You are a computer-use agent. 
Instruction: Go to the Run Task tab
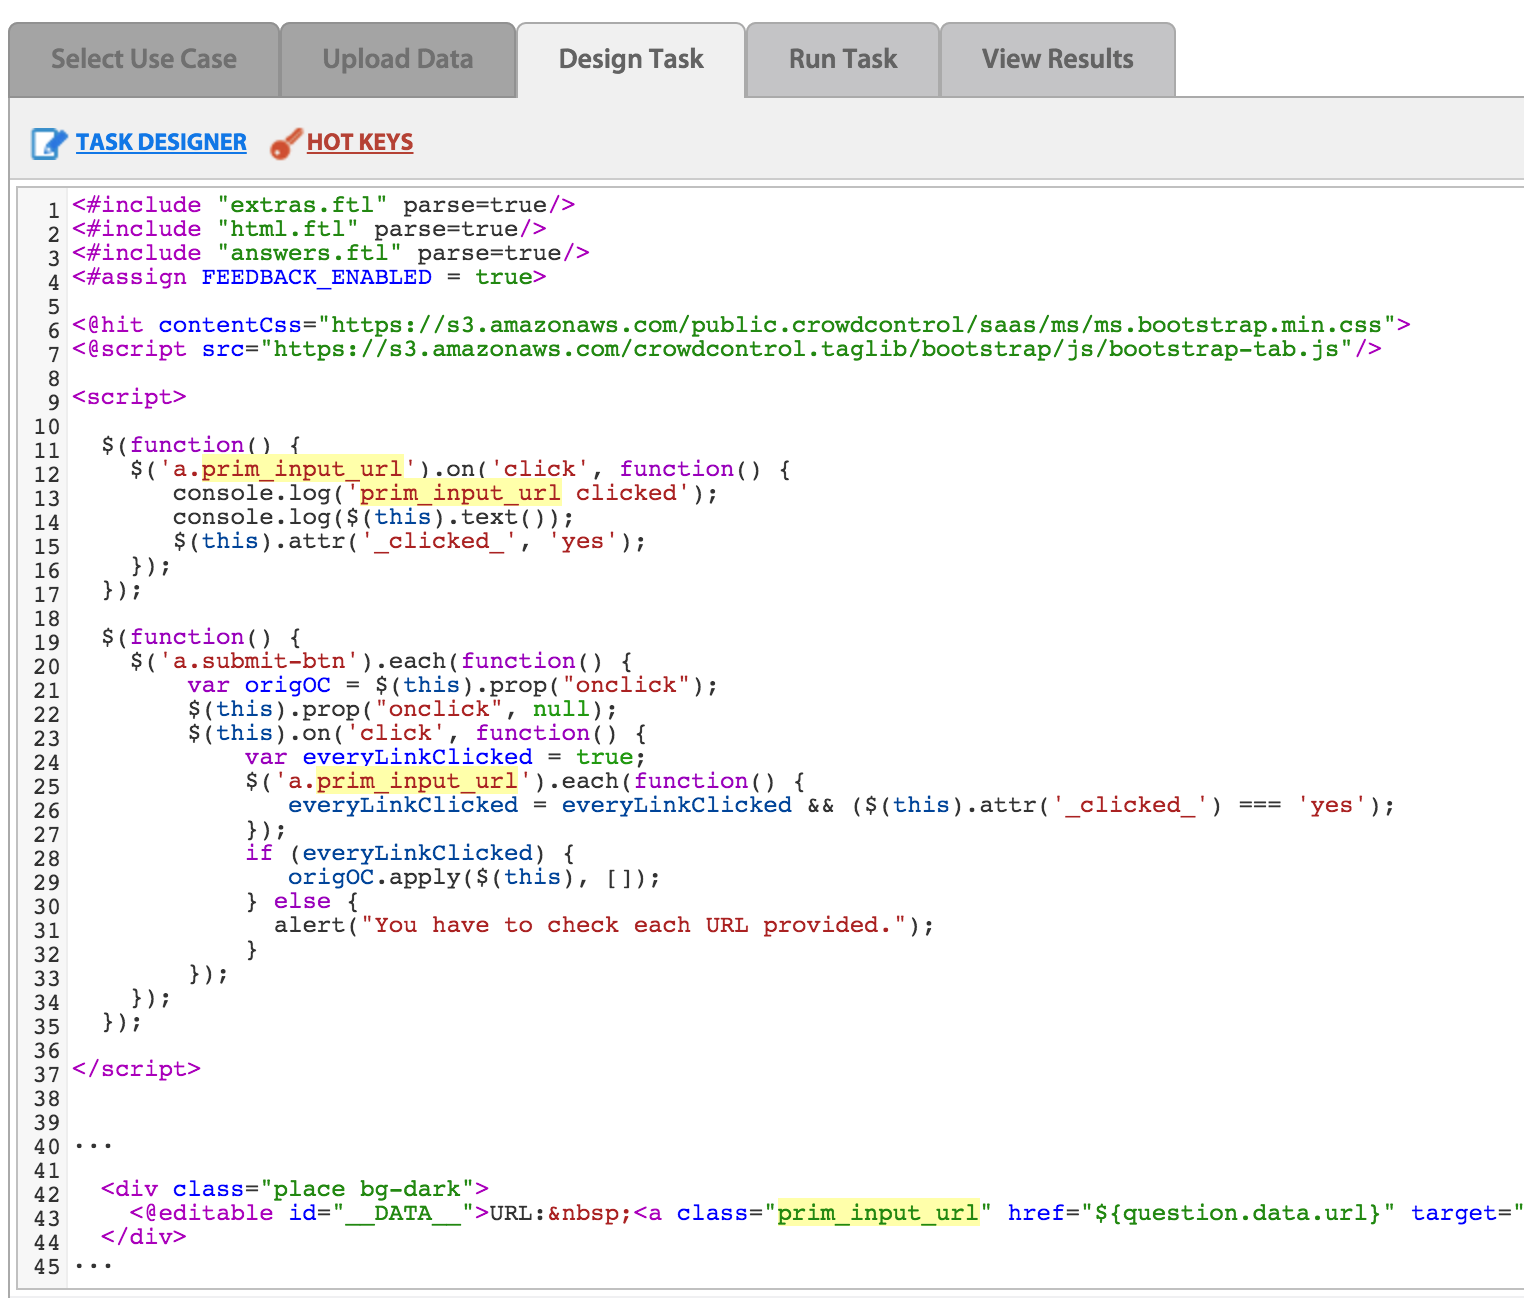coord(843,60)
